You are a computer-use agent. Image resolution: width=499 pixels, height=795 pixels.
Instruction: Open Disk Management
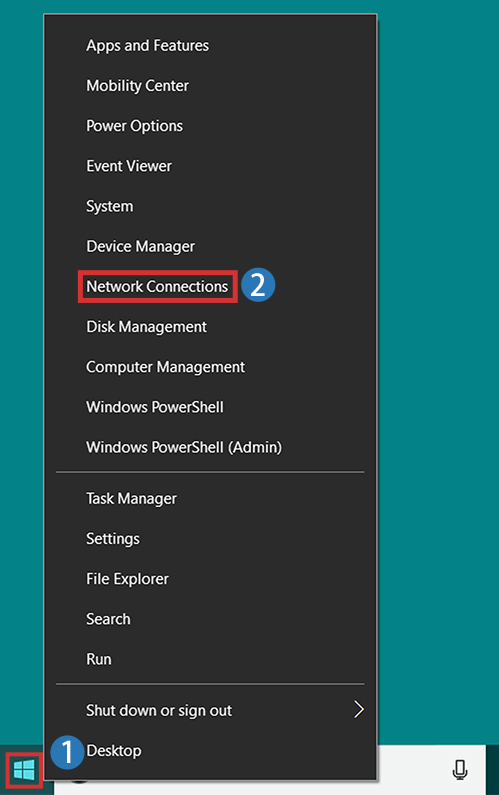[147, 327]
